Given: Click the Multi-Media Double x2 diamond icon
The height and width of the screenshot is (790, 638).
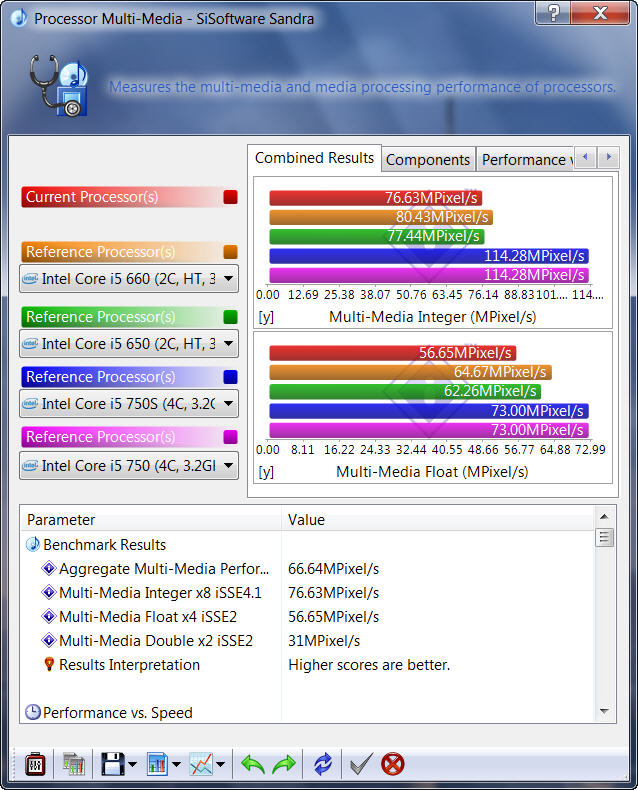Looking at the screenshot, I should point(49,640).
